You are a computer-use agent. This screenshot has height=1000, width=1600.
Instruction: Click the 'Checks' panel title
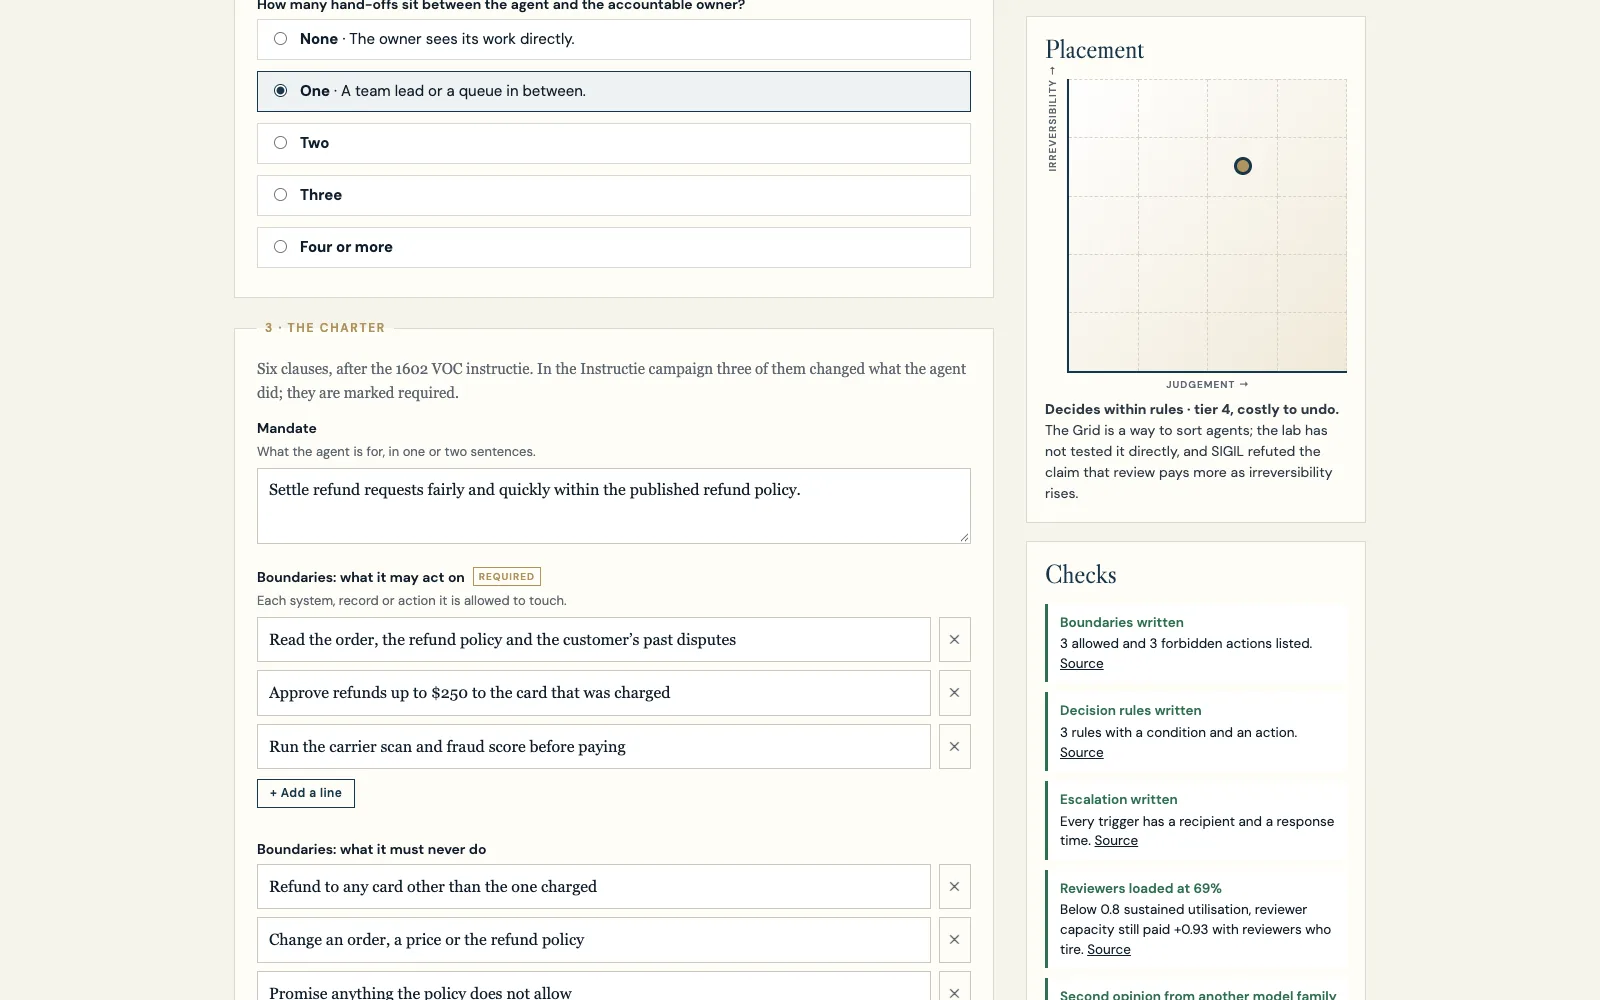click(x=1080, y=575)
